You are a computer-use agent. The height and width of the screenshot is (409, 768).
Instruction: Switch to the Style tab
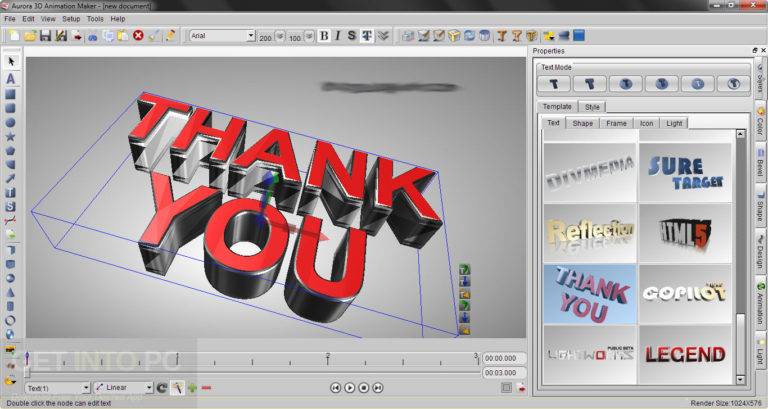[x=592, y=107]
